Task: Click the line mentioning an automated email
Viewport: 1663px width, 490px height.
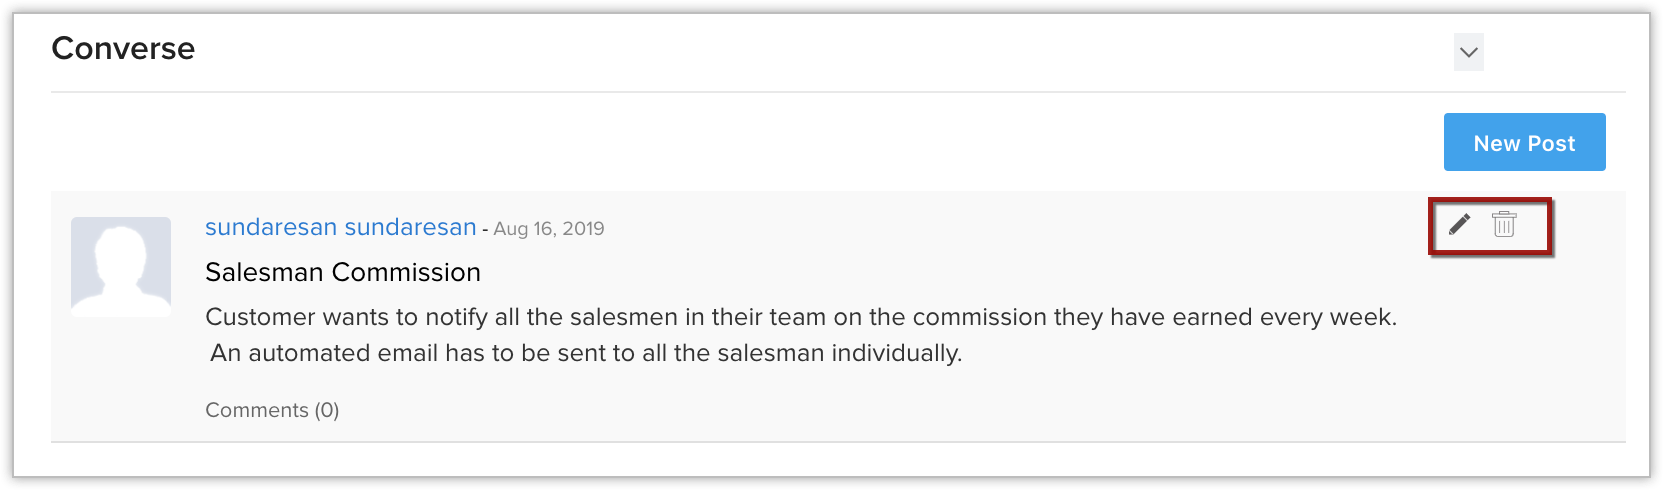Action: [x=586, y=353]
